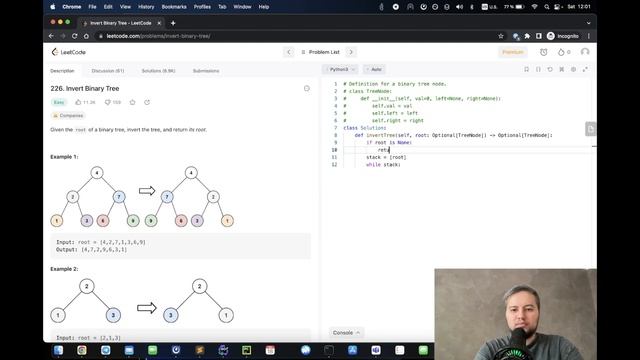Click the star favorite icon under title

click(133, 102)
